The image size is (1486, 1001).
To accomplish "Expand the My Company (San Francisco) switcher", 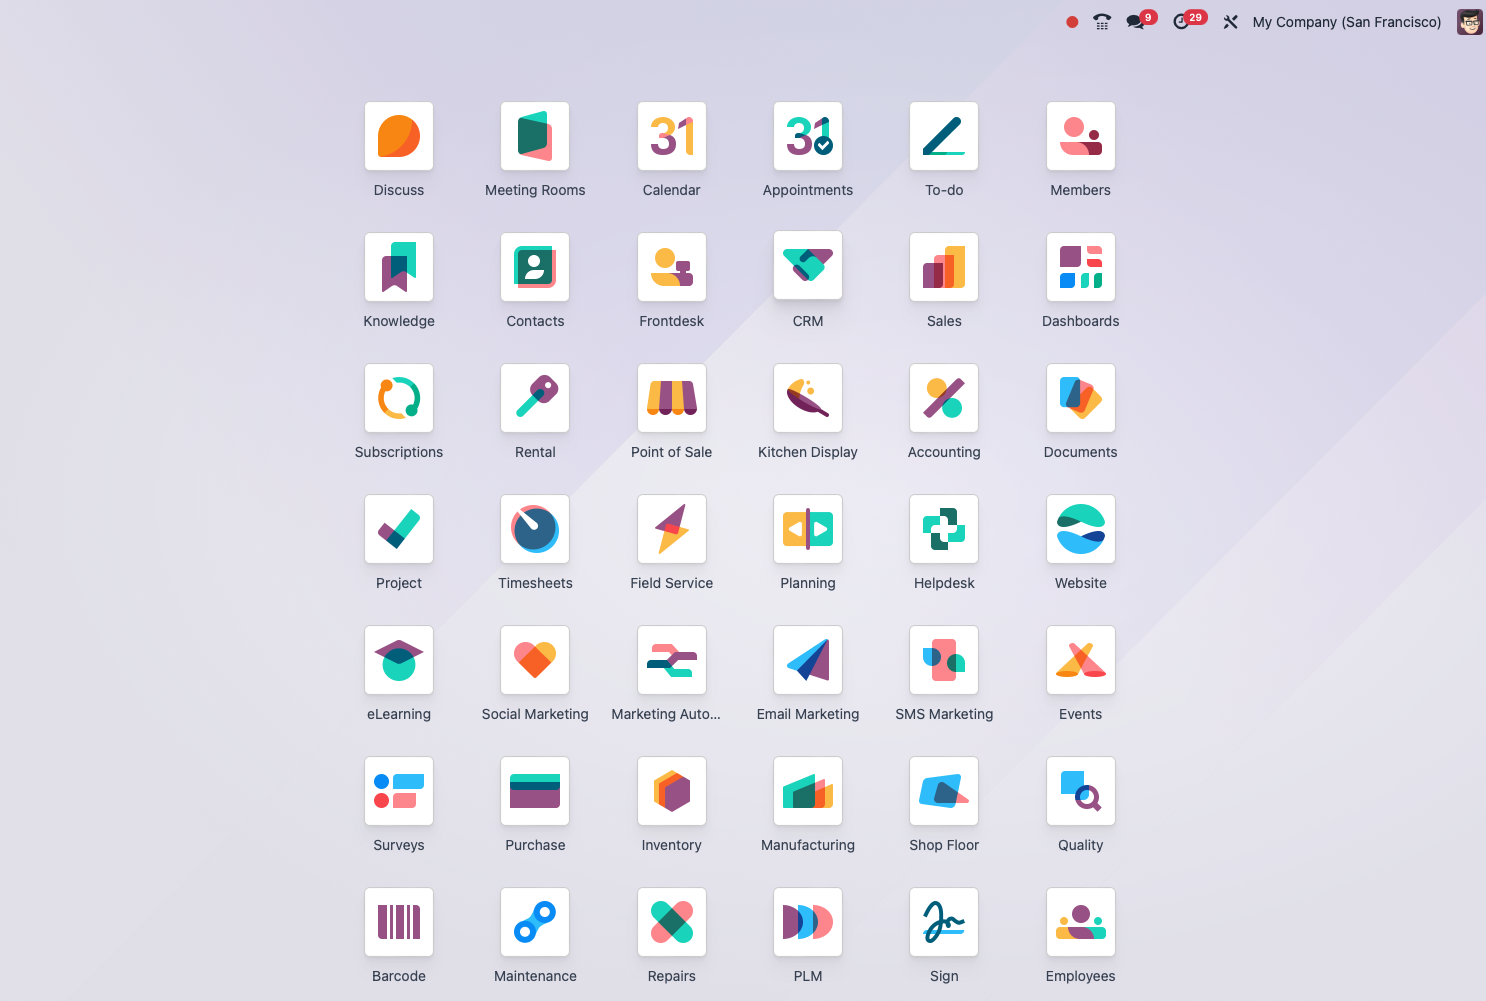I will coord(1346,22).
